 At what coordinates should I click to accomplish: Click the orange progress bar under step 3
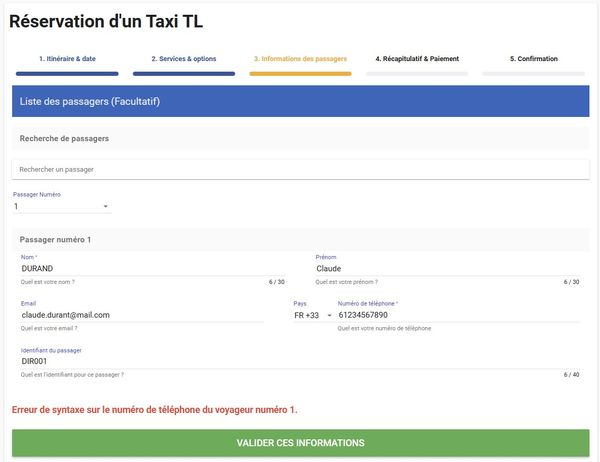300,73
